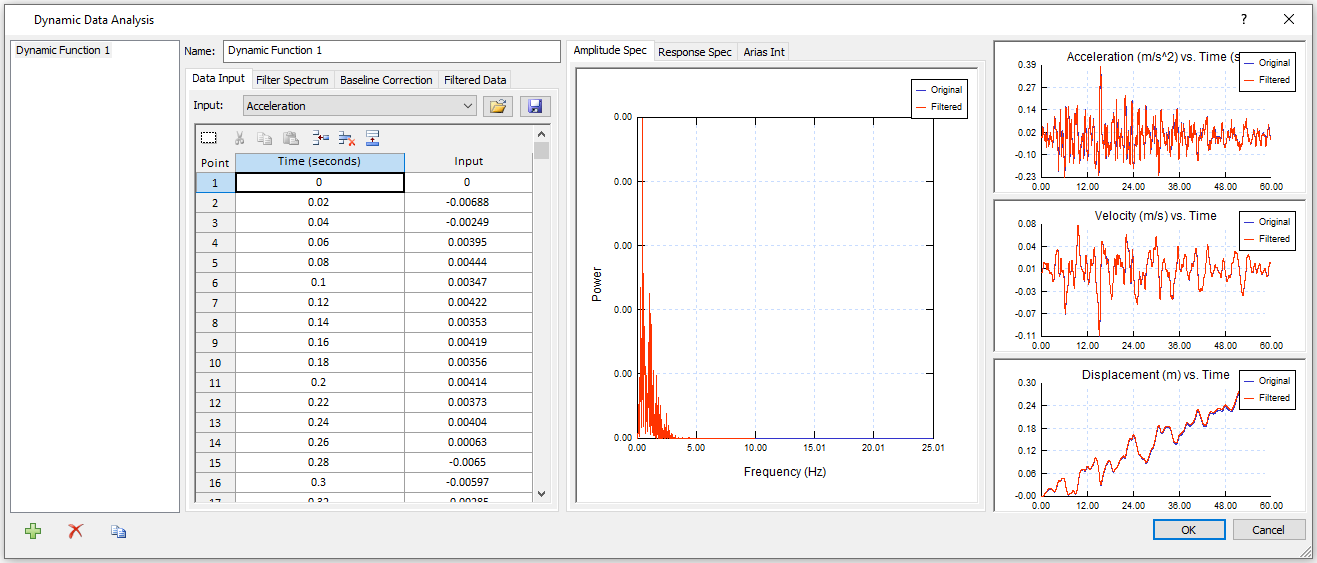Click the input cell with value 0.00373
Viewport: 1317px width, 563px height.
point(469,402)
